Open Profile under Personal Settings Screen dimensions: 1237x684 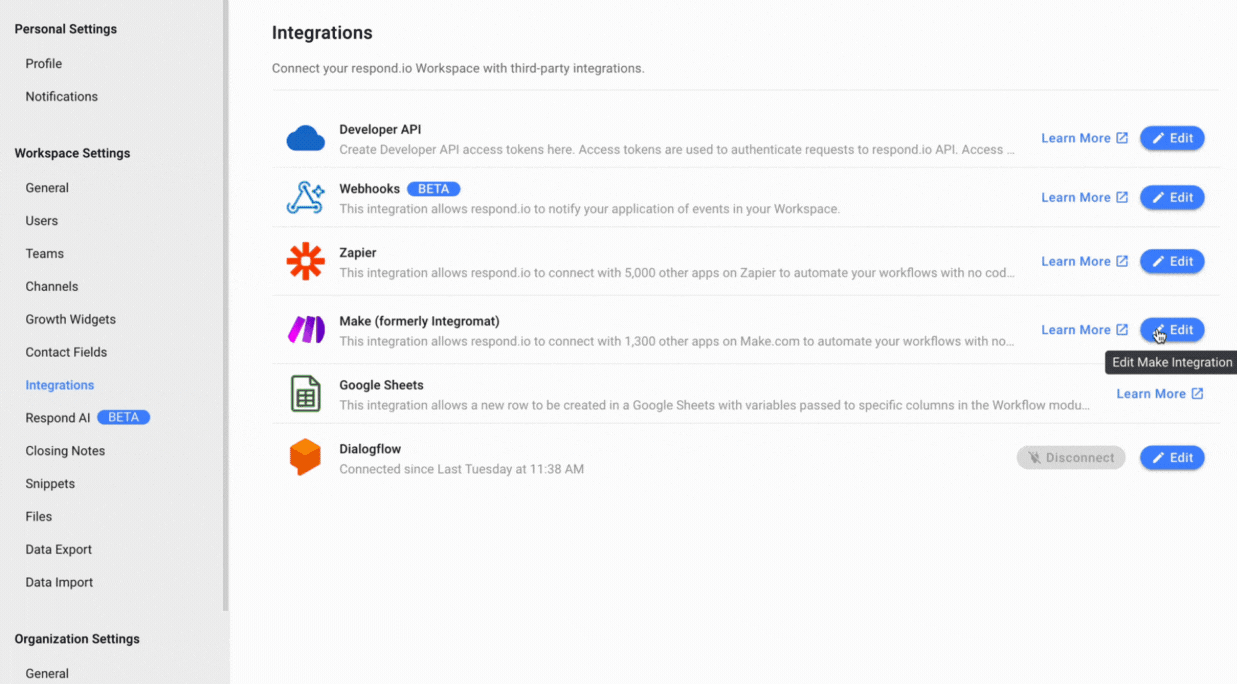tap(44, 63)
